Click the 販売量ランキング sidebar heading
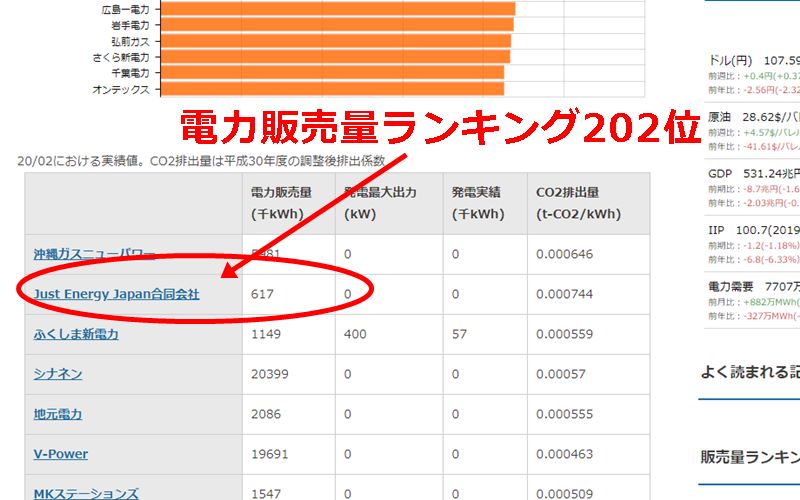The image size is (800, 500). (x=750, y=457)
